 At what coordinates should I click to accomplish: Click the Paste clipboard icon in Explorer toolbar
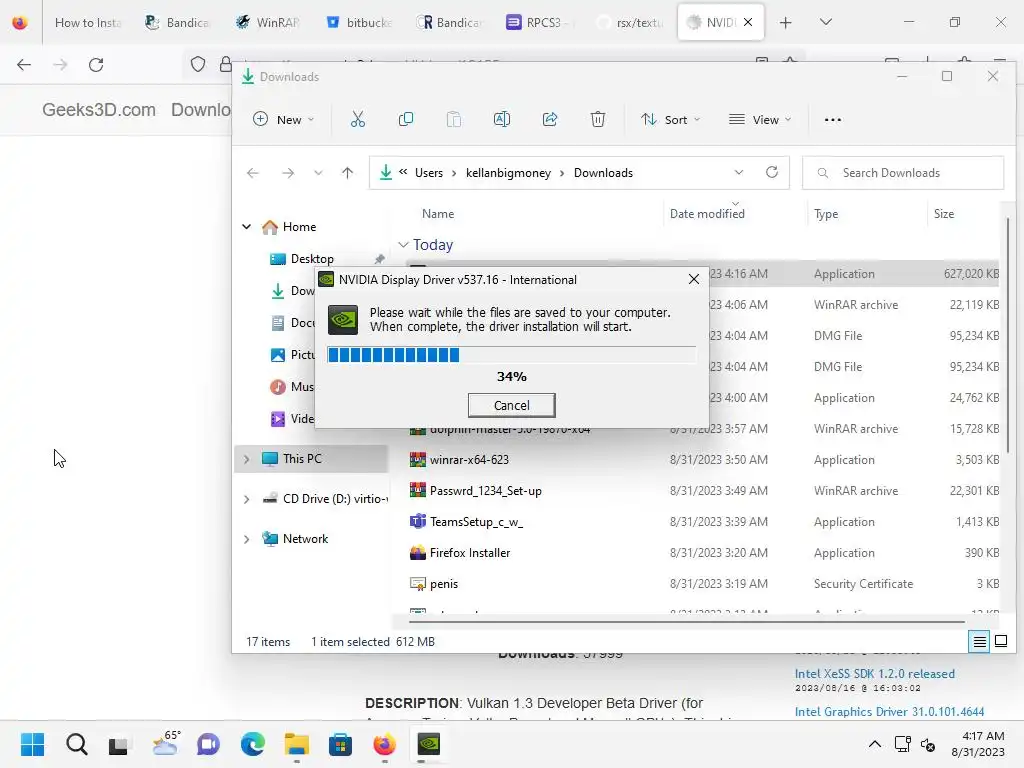tap(453, 120)
